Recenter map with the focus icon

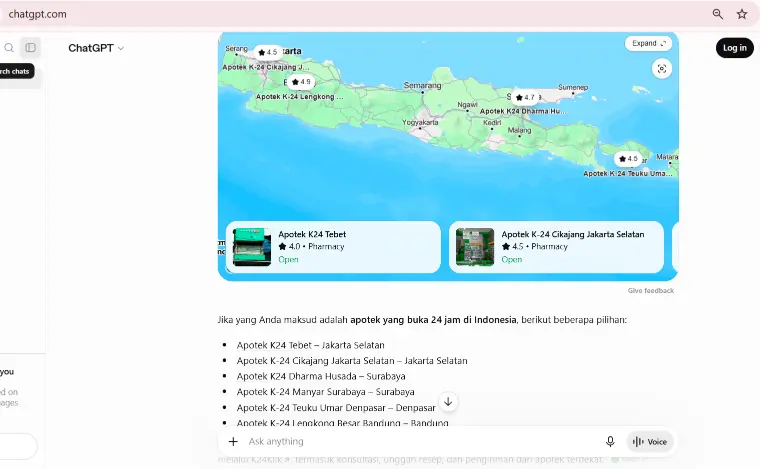coord(662,69)
